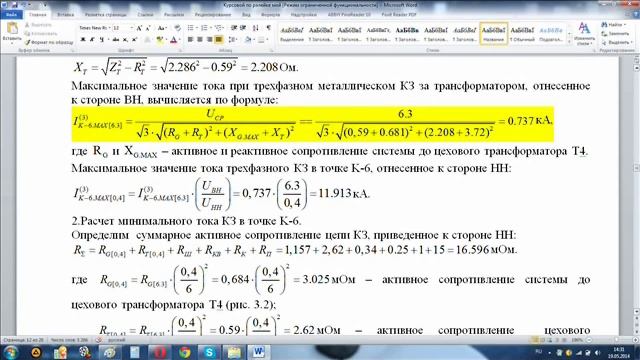Save document via quick access icon
640x360 pixels.
pos(14,5)
